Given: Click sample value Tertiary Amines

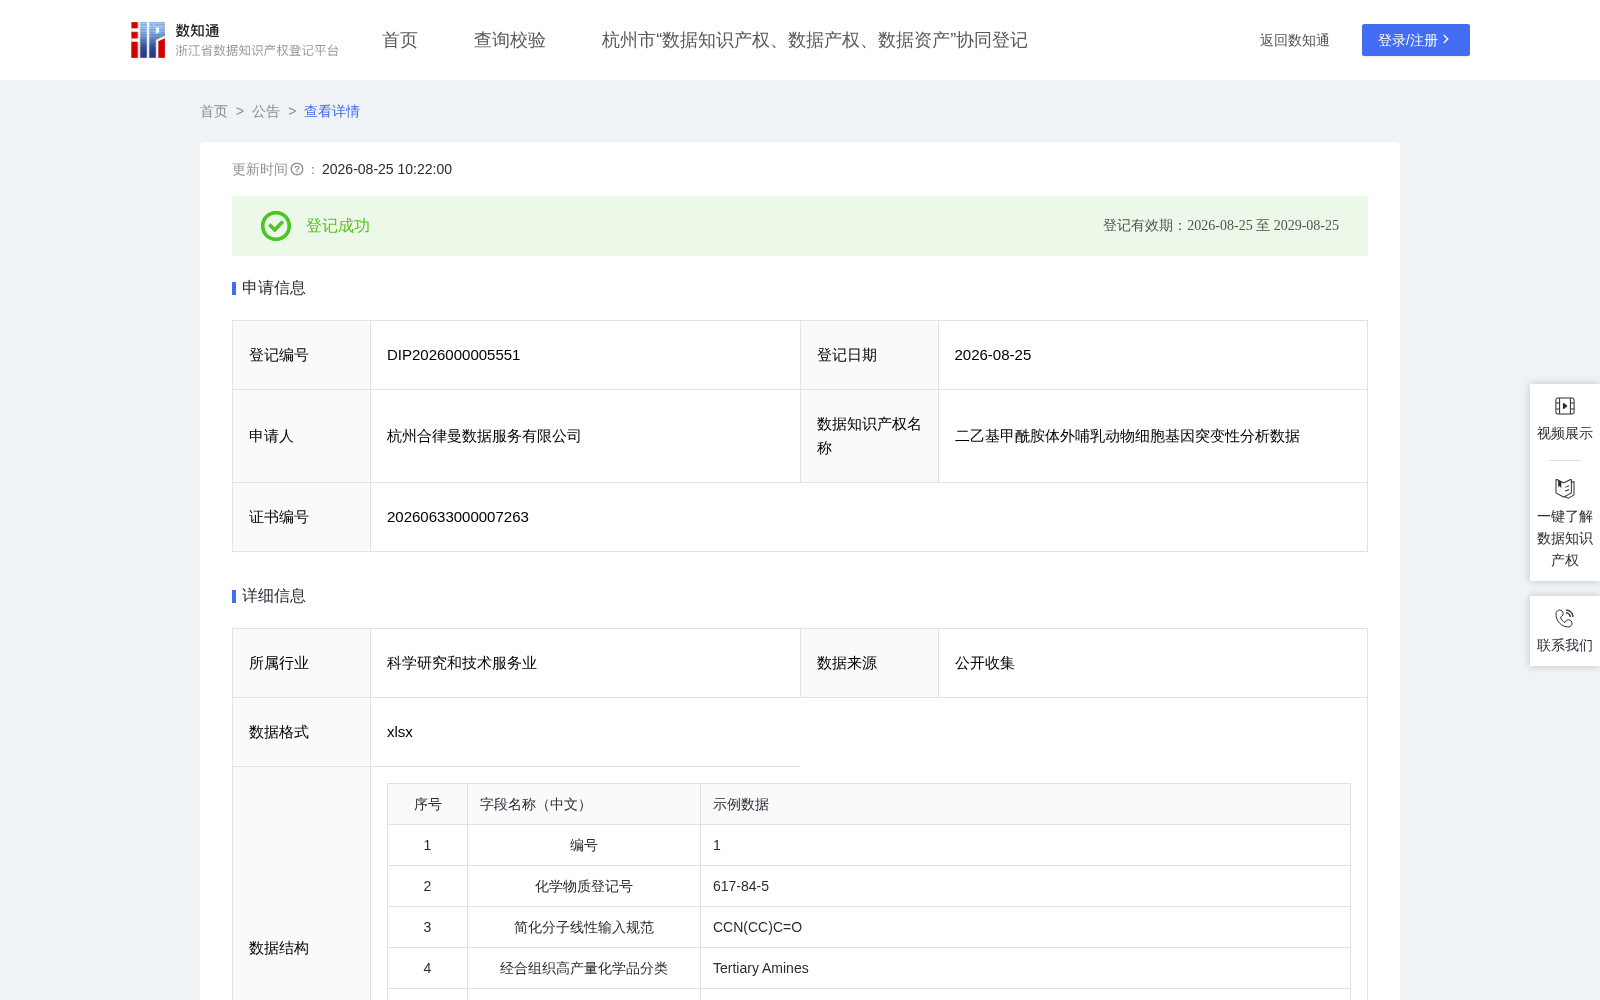Looking at the screenshot, I should pyautogui.click(x=761, y=968).
